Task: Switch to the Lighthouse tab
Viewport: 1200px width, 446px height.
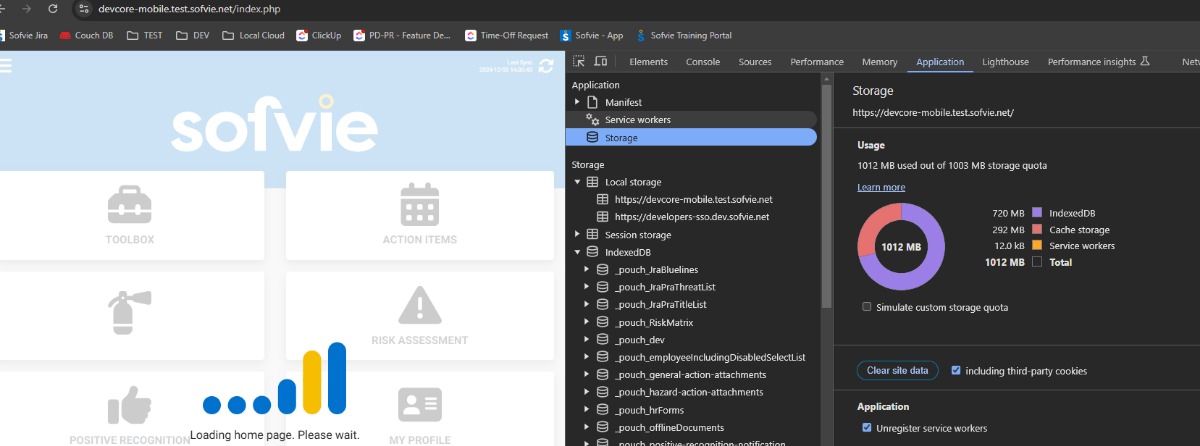Action: (x=1005, y=62)
